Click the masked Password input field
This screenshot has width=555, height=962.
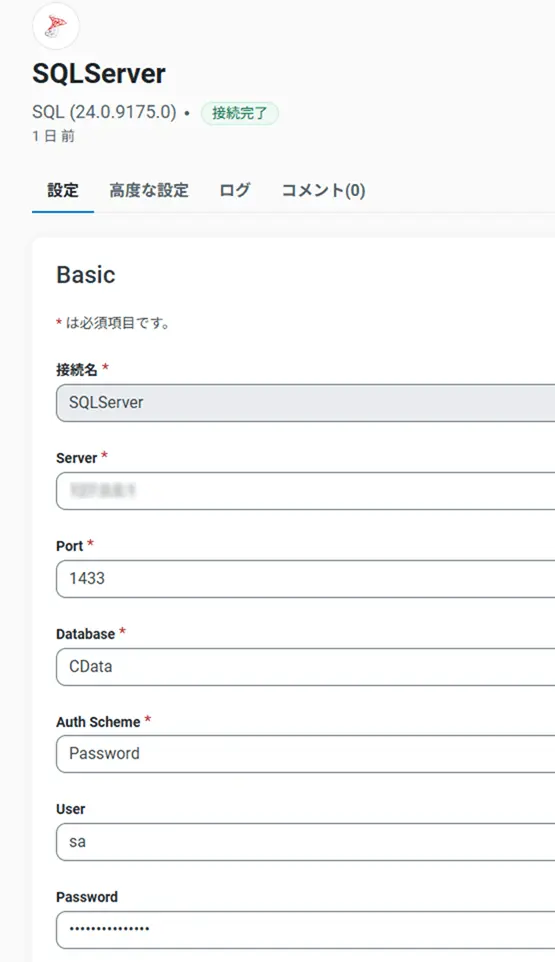pyautogui.click(x=305, y=929)
